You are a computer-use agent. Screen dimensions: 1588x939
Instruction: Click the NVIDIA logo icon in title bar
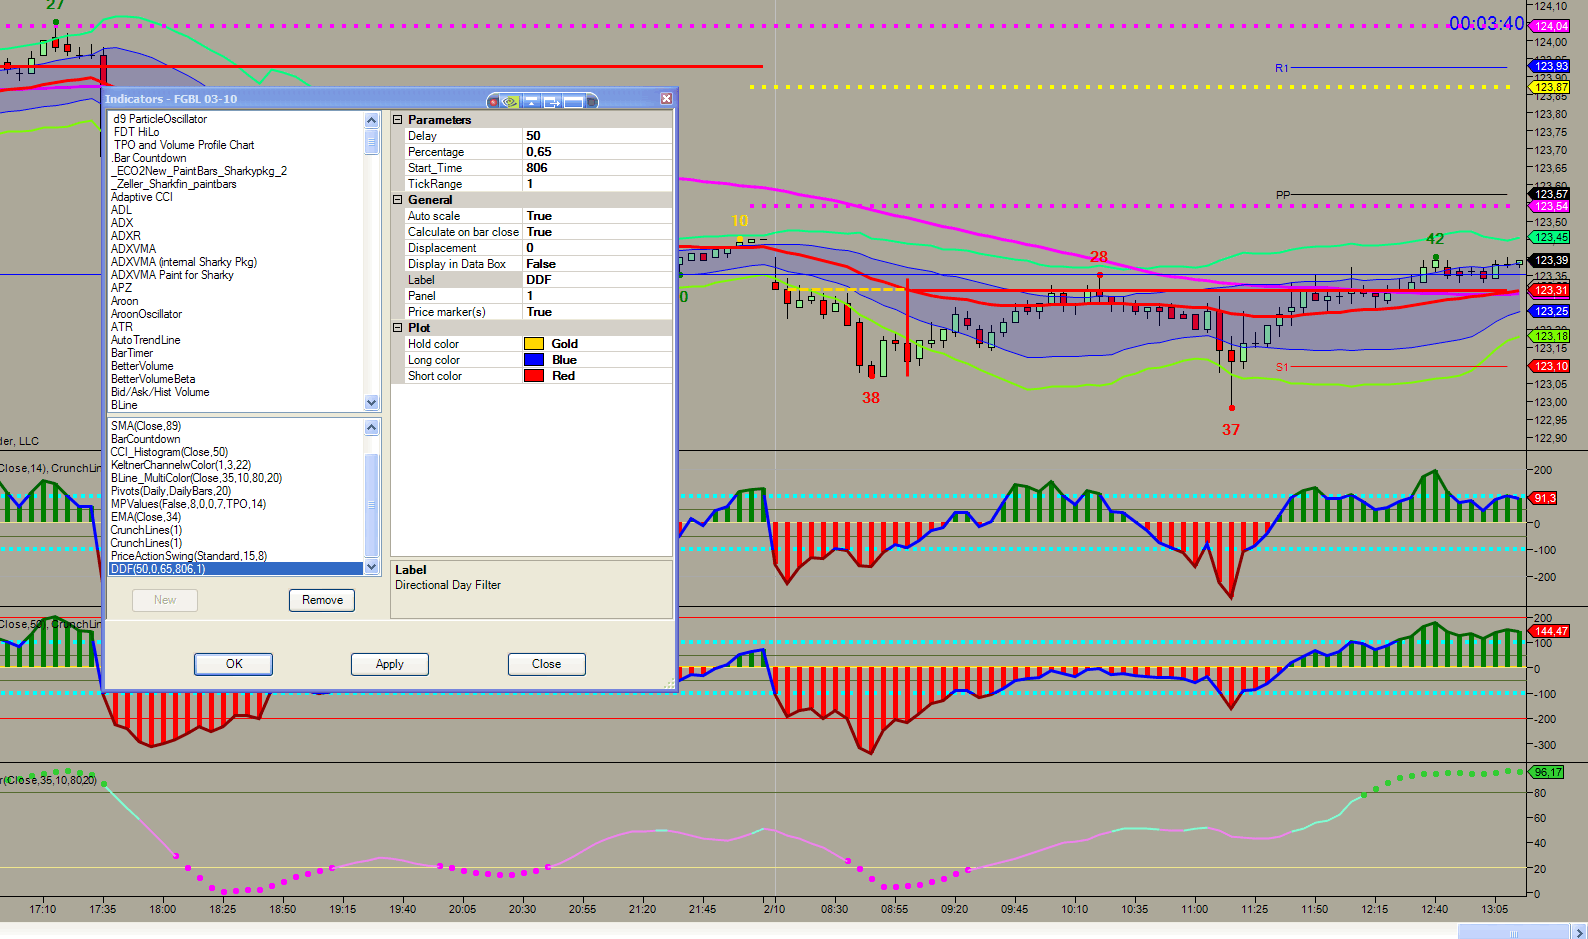point(510,102)
